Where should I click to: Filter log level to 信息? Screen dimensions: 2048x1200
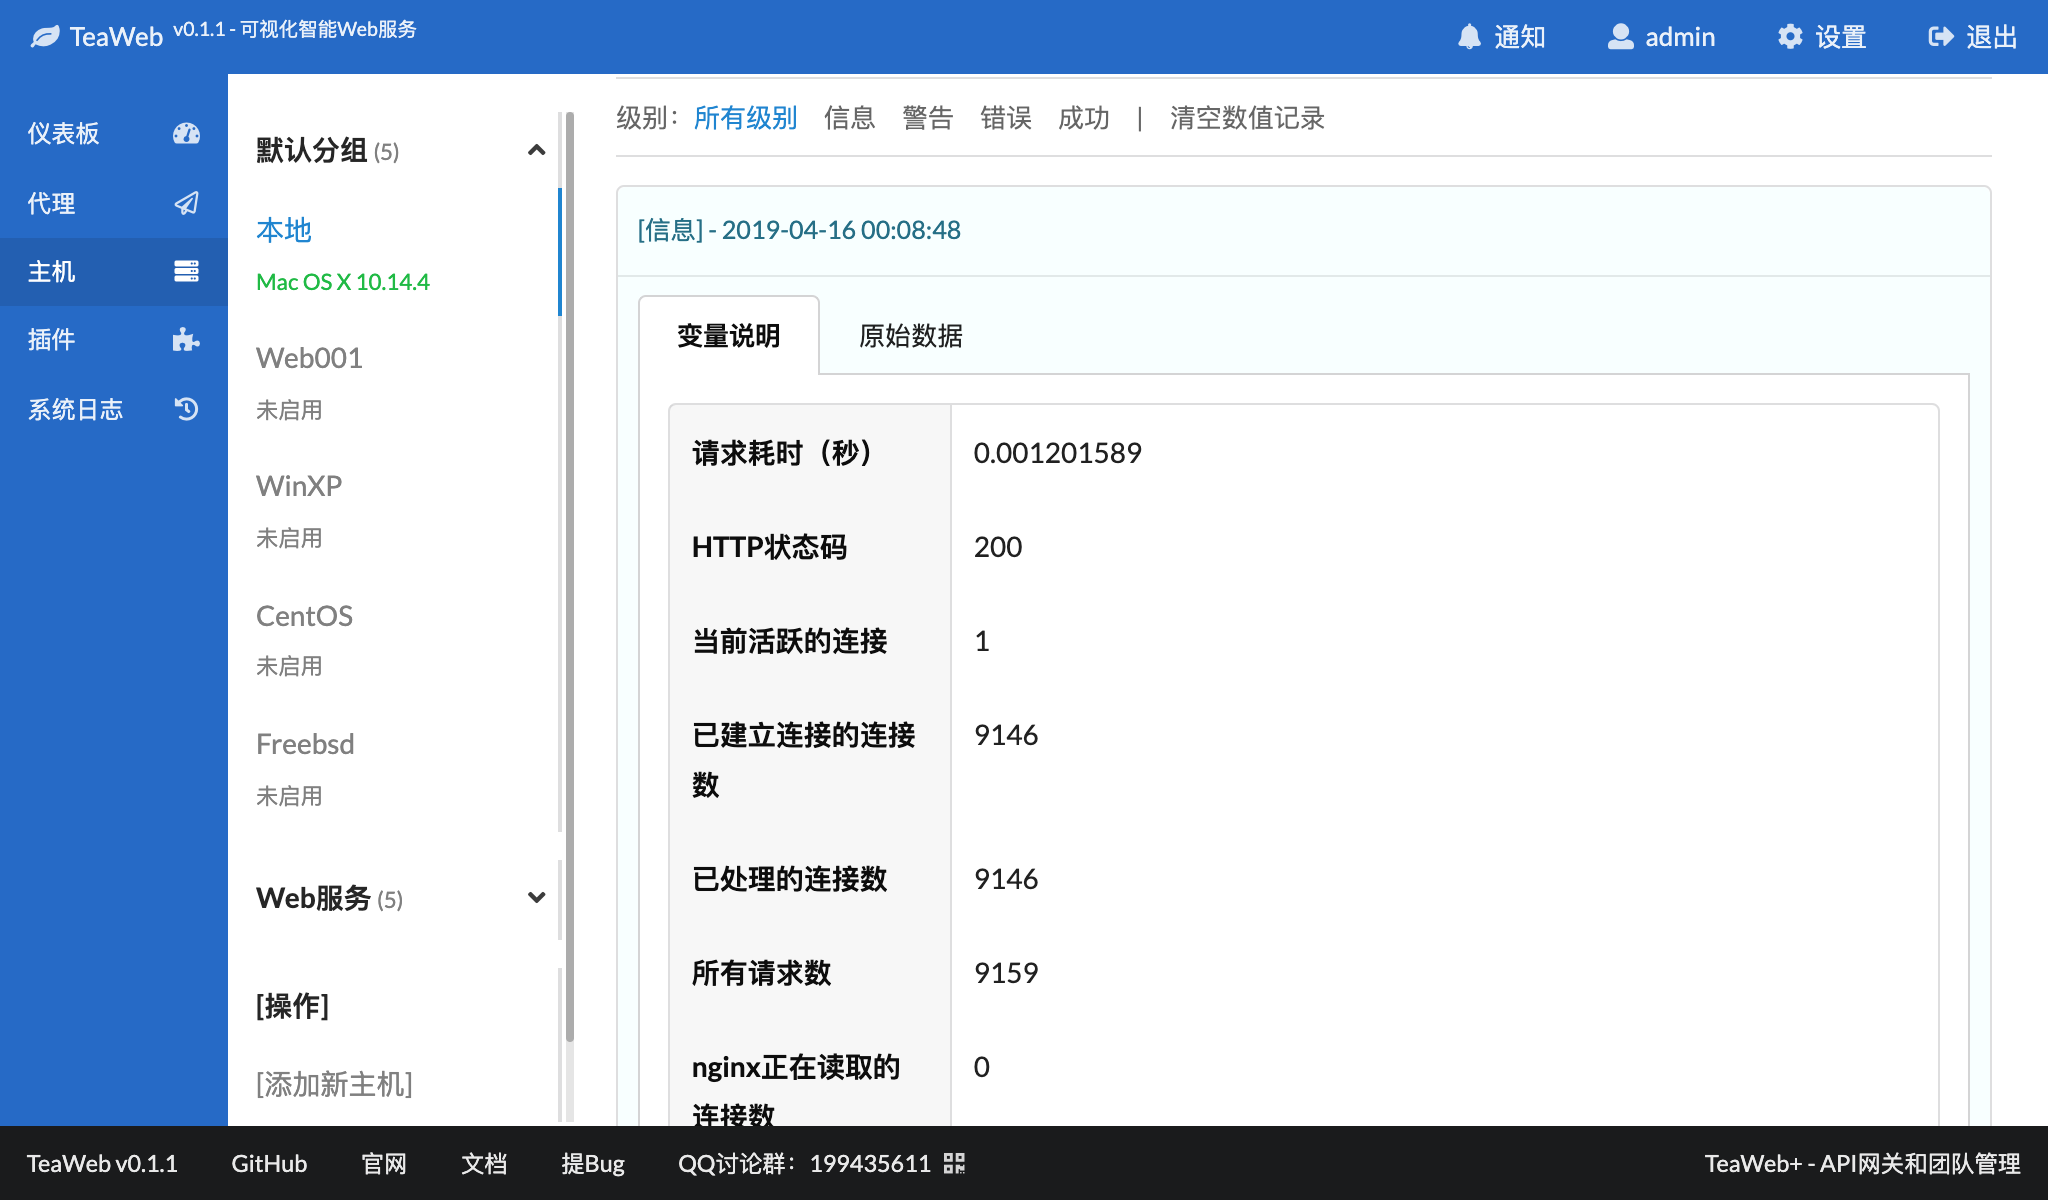click(x=849, y=118)
